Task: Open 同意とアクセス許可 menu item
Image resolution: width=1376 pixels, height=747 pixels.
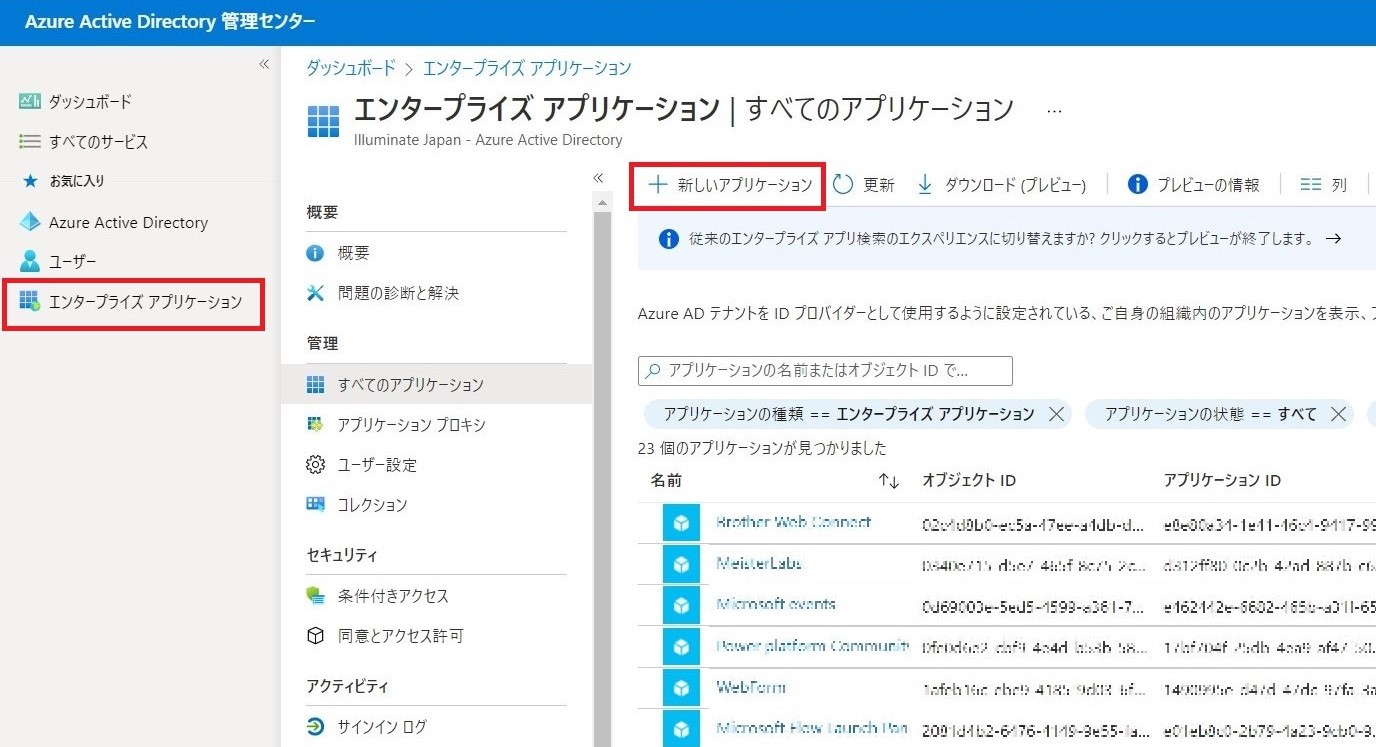Action: (400, 636)
